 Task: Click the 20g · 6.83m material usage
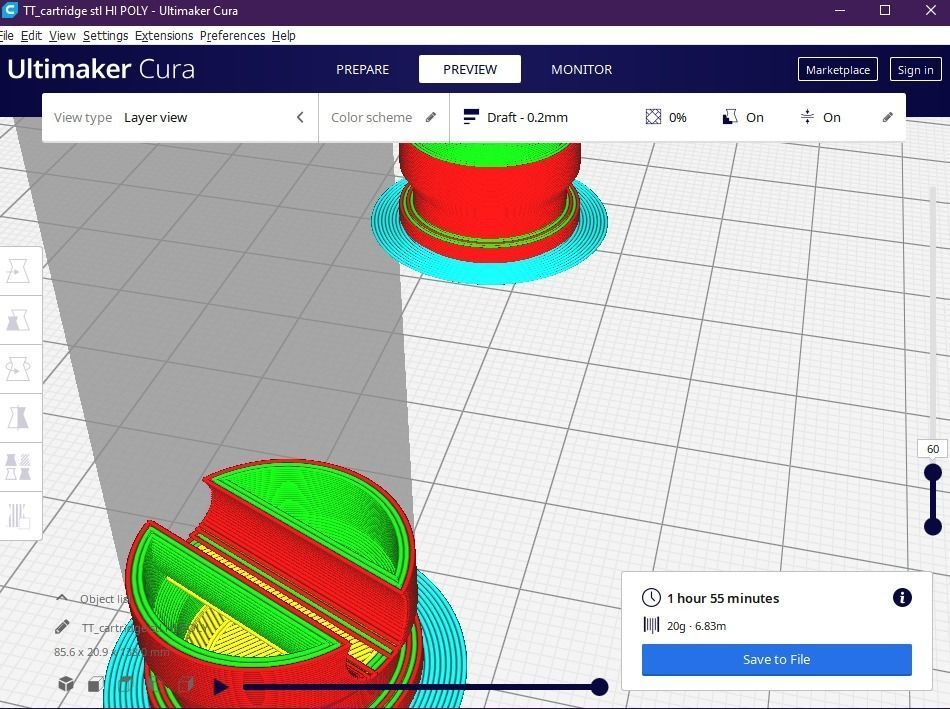(696, 626)
